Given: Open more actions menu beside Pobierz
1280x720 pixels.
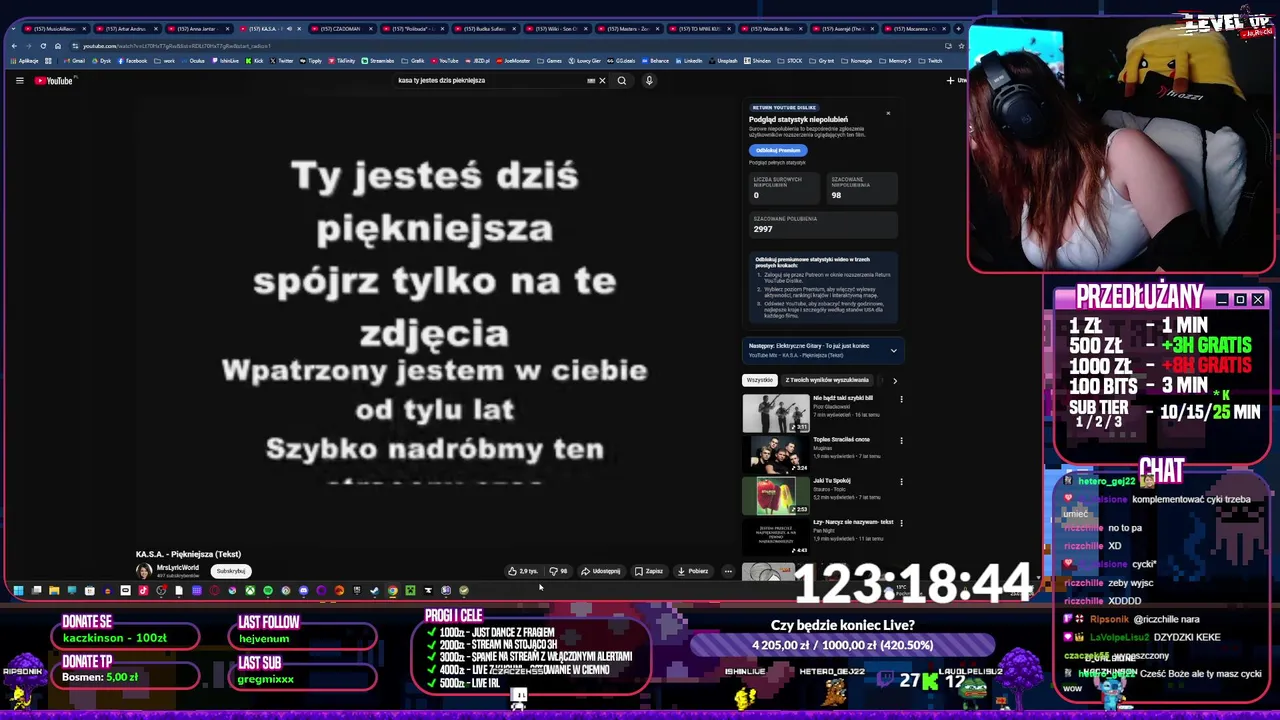Looking at the screenshot, I should 728,571.
